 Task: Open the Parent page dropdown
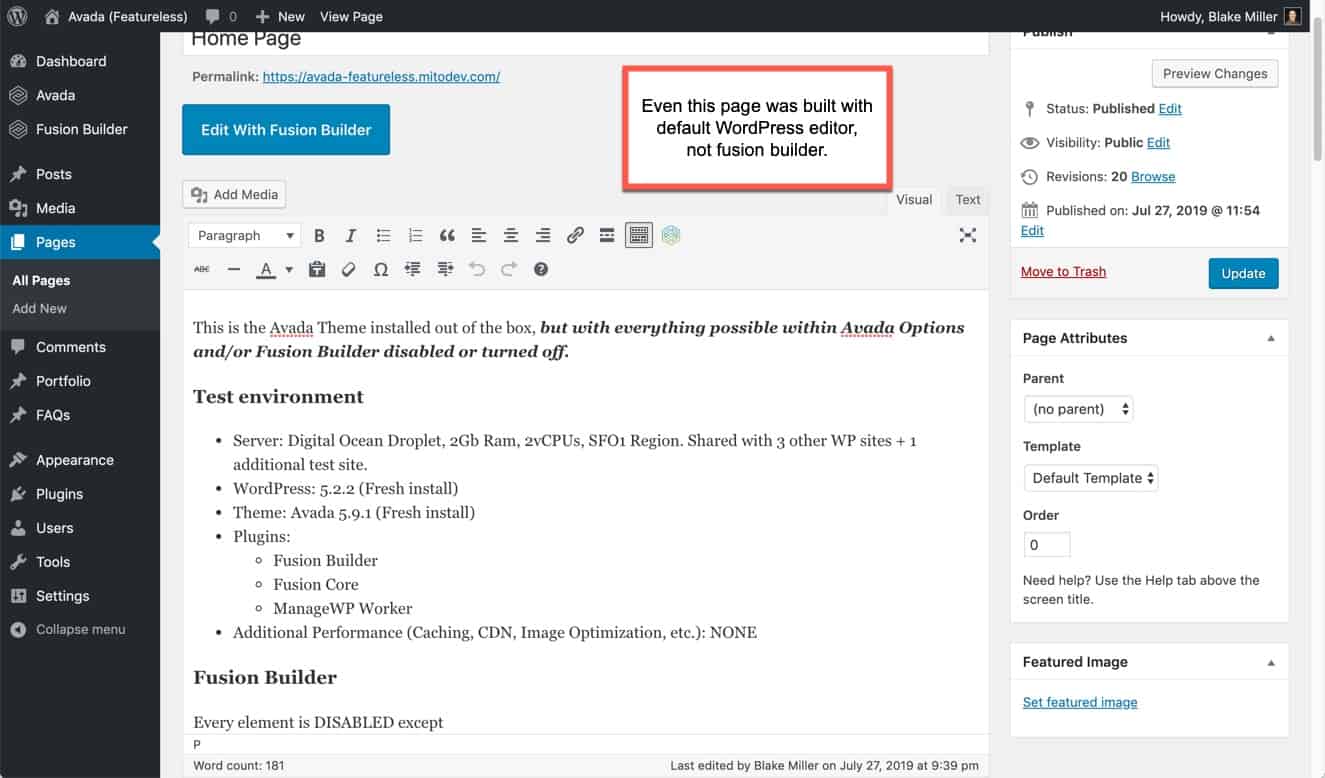click(1078, 409)
